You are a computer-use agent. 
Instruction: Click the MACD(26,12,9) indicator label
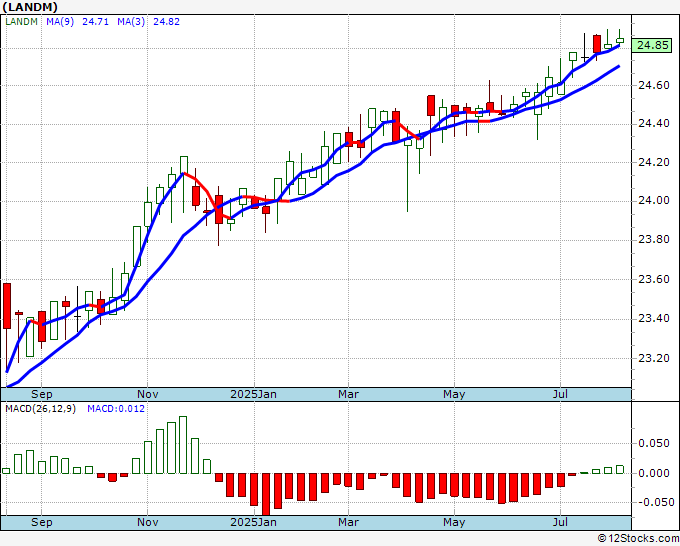40,409
